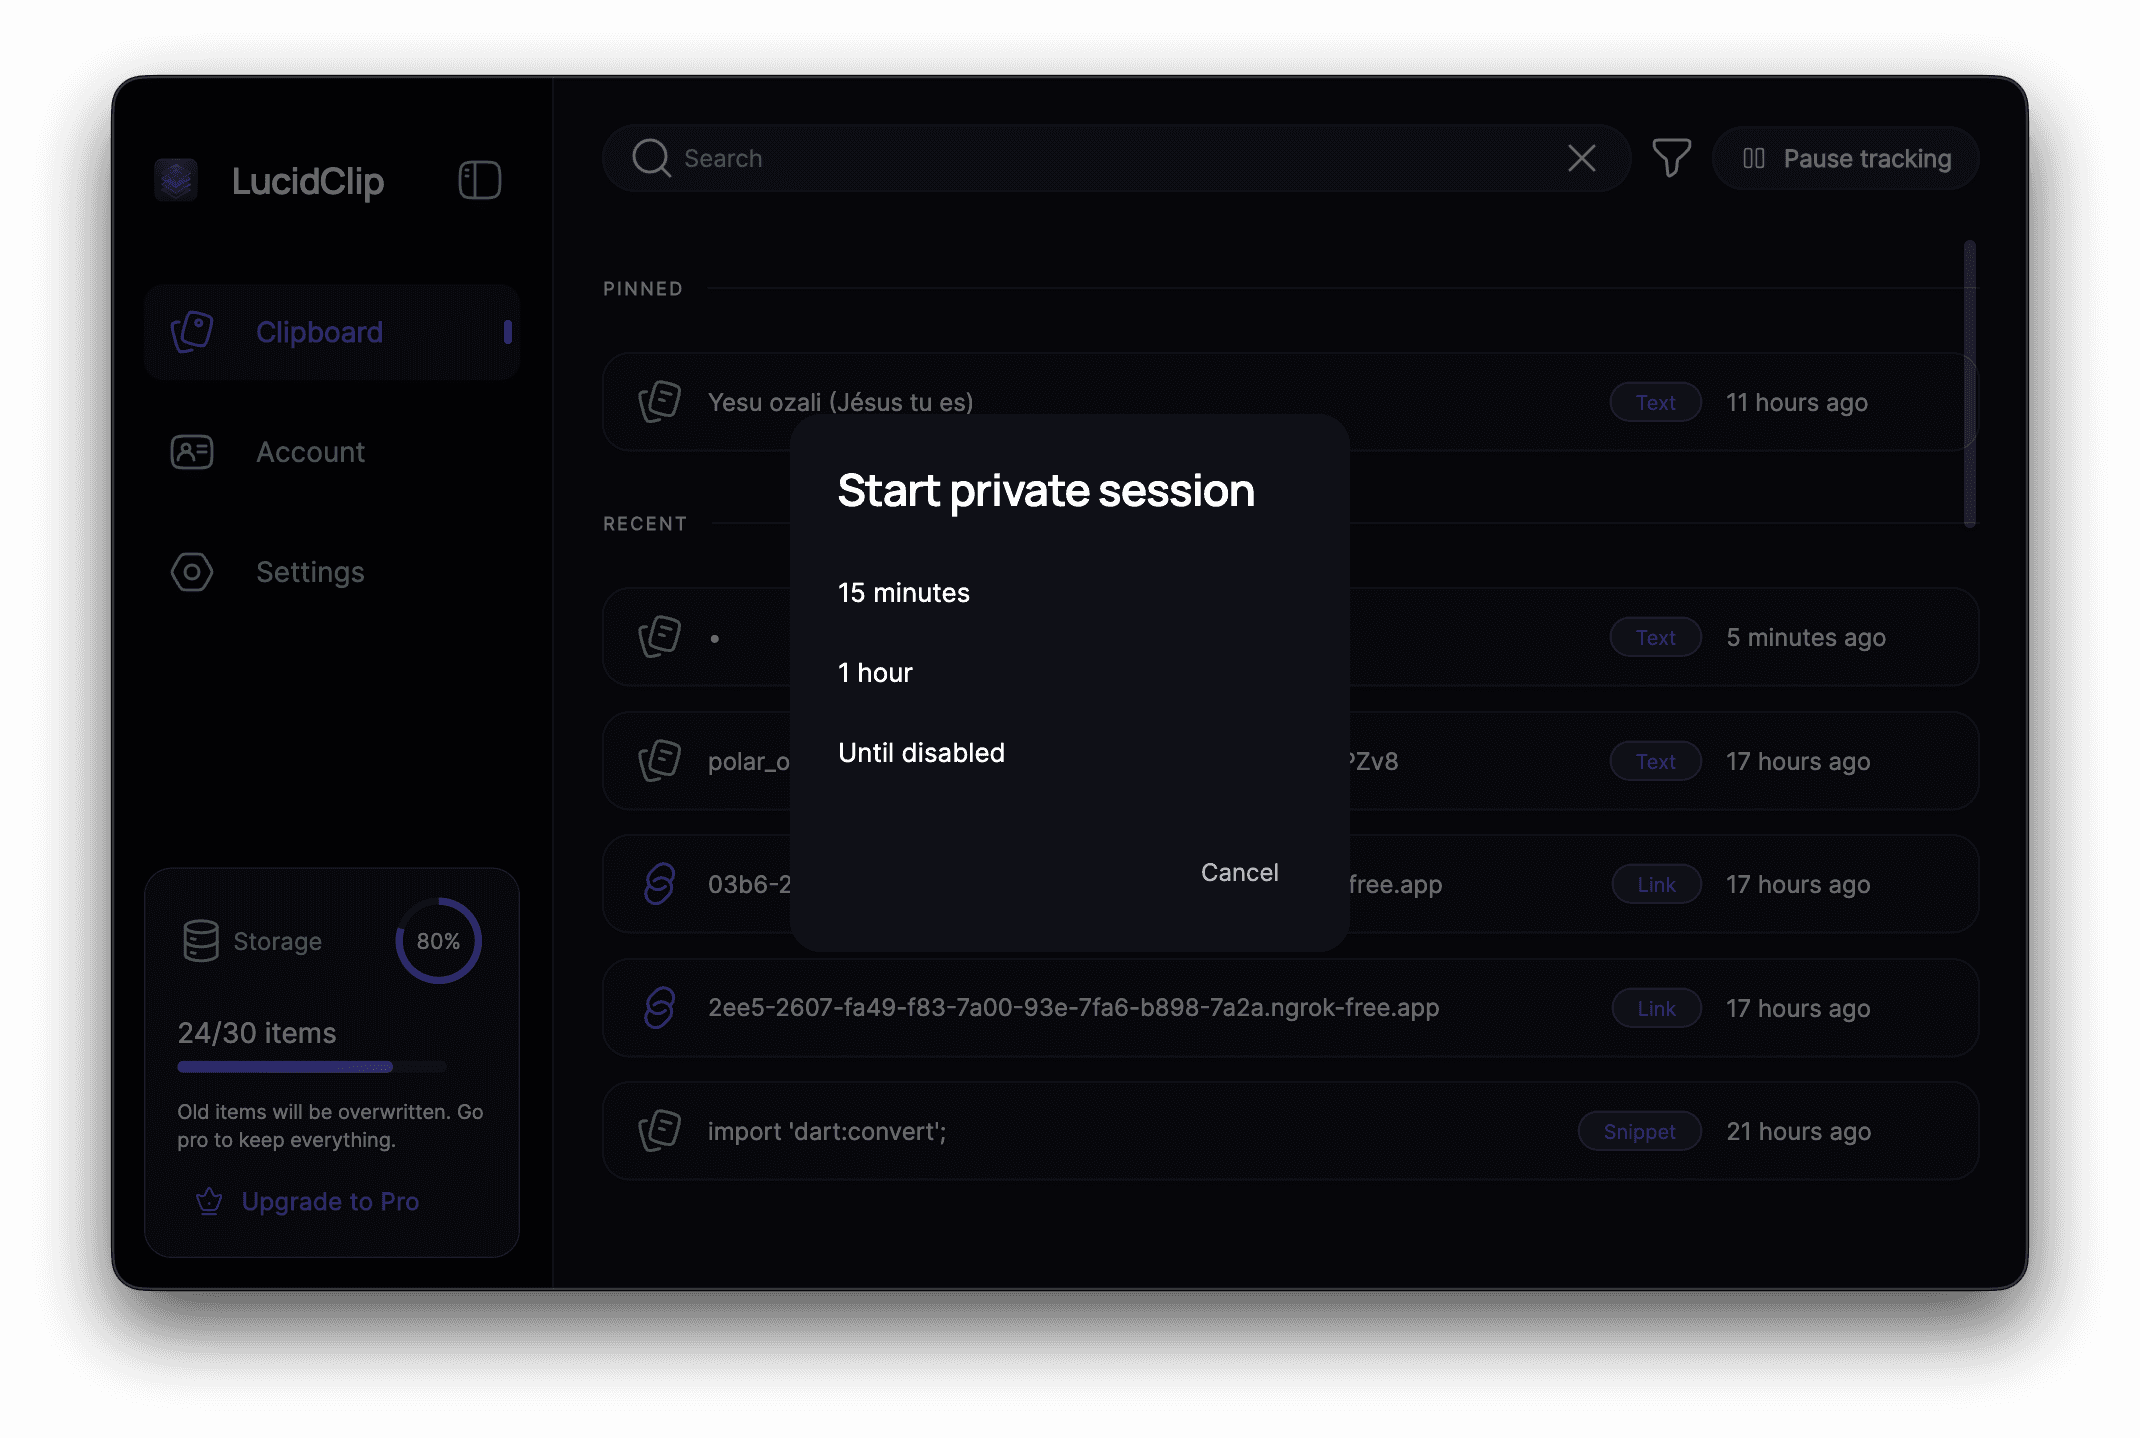Click the LucidClip app logo icon
2140x1438 pixels.
[x=177, y=181]
